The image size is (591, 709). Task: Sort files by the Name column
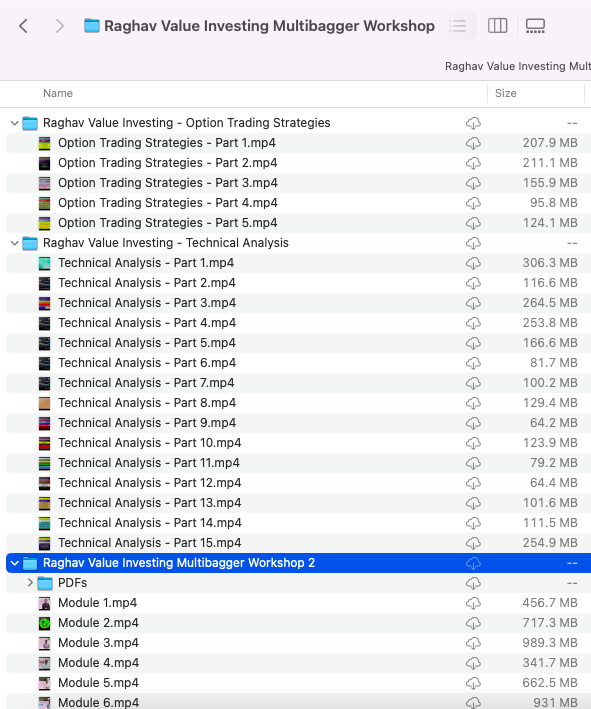click(58, 93)
